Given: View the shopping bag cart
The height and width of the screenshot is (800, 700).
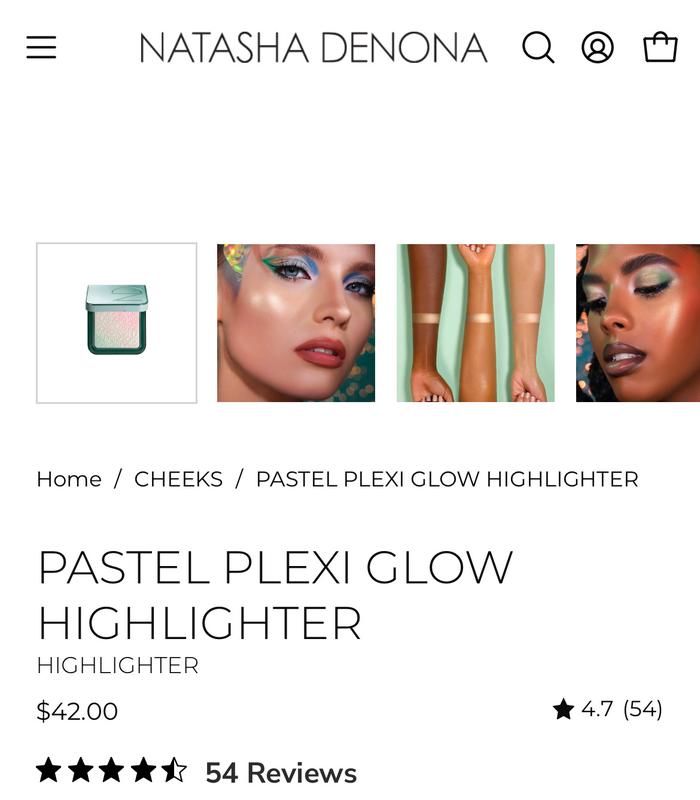Looking at the screenshot, I should click(660, 47).
